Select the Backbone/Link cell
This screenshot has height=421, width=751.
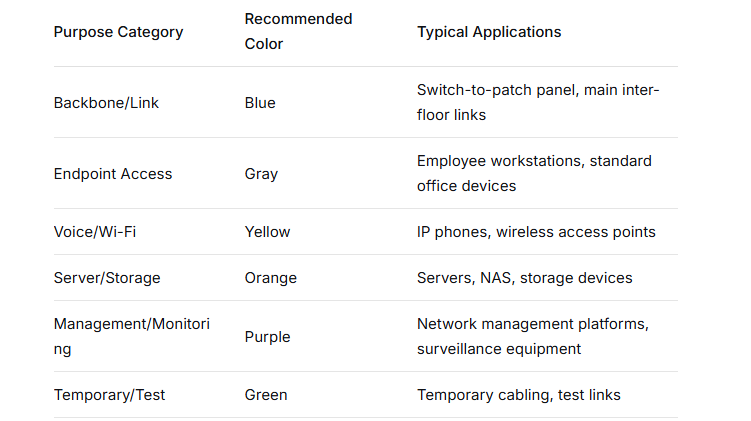pyautogui.click(x=106, y=103)
